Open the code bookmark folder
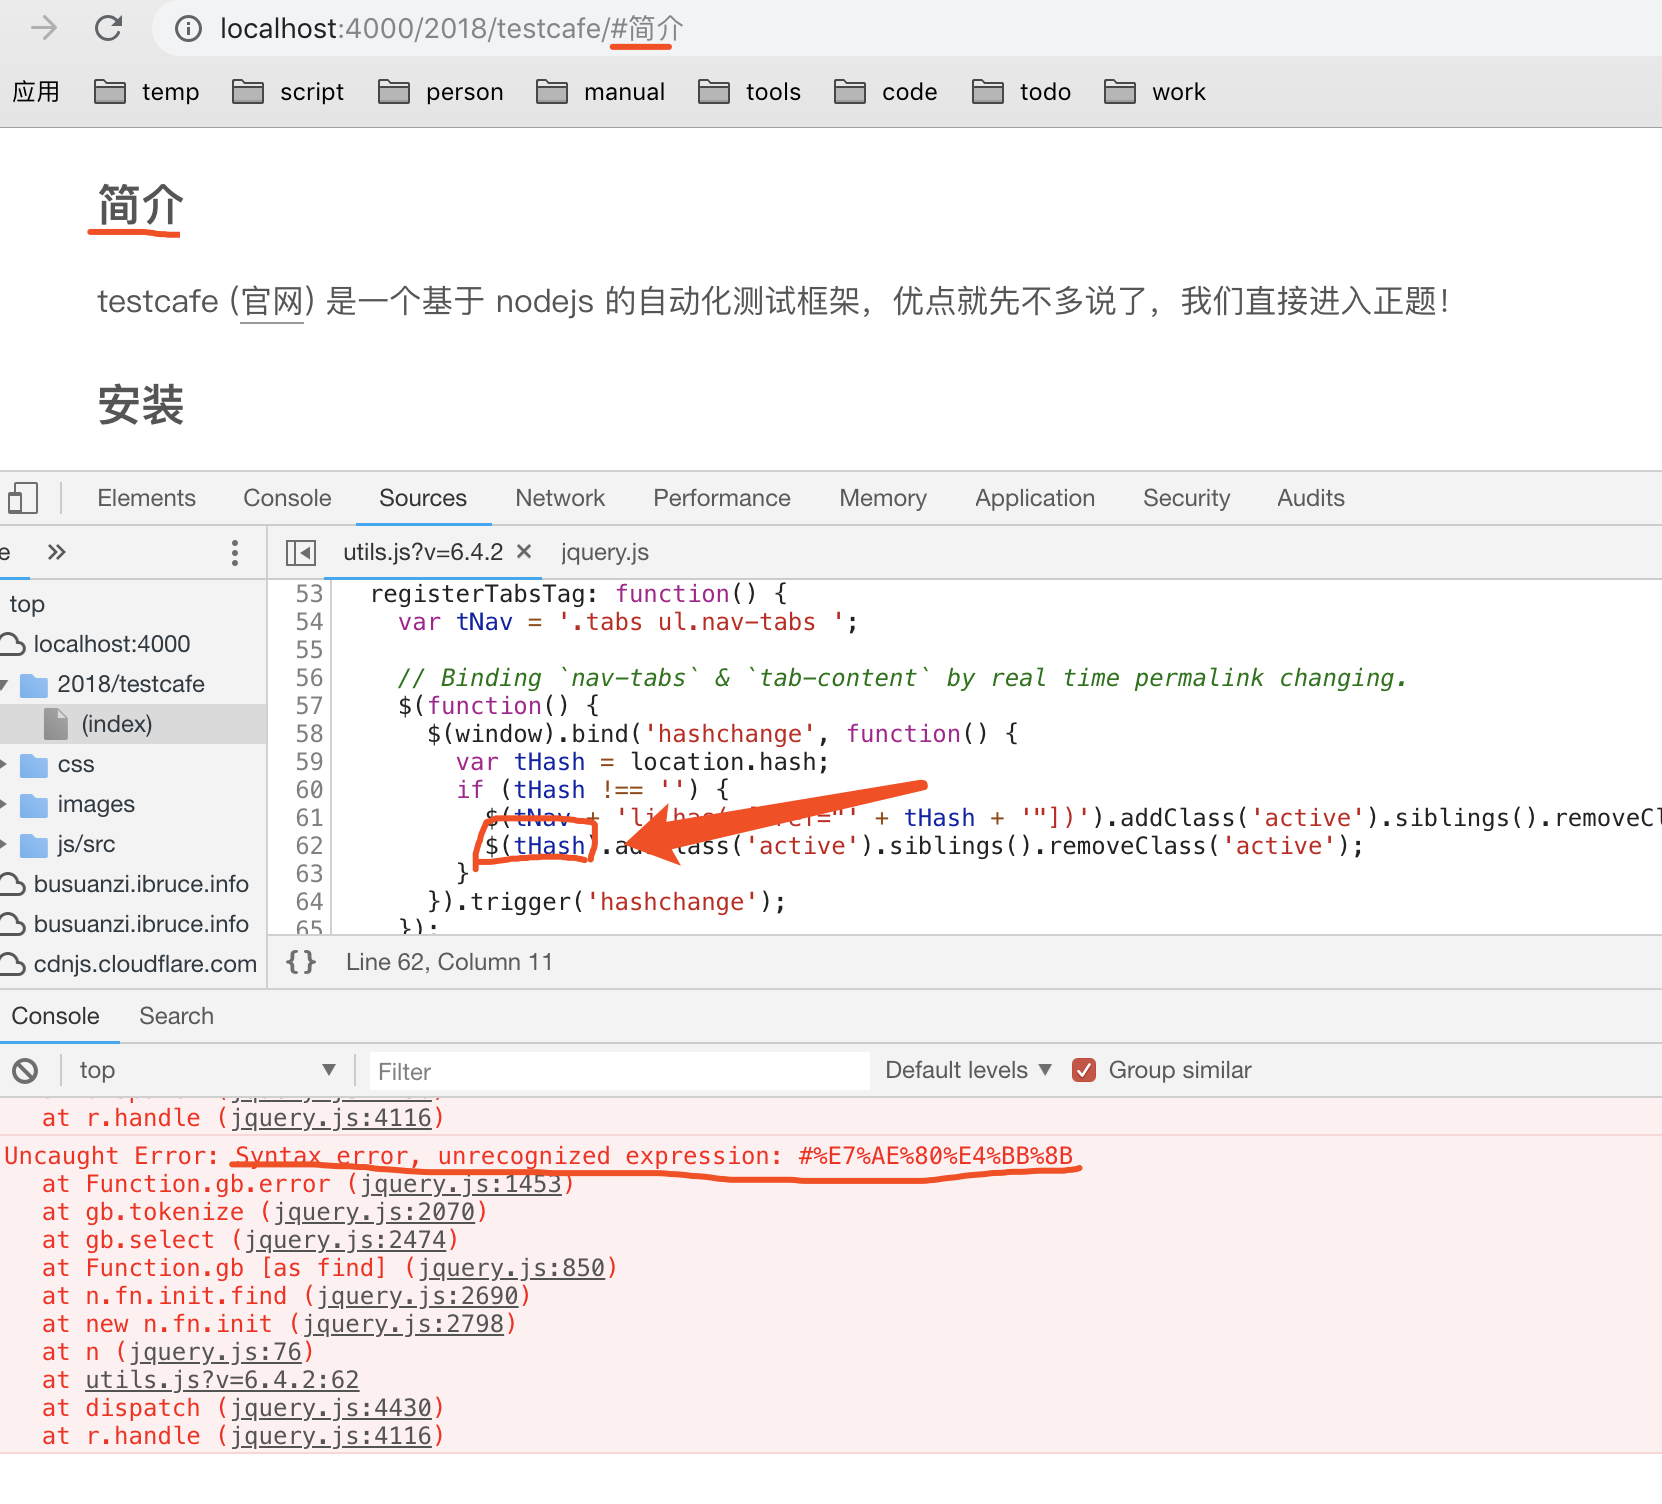Viewport: 1662px width, 1504px height. point(886,92)
